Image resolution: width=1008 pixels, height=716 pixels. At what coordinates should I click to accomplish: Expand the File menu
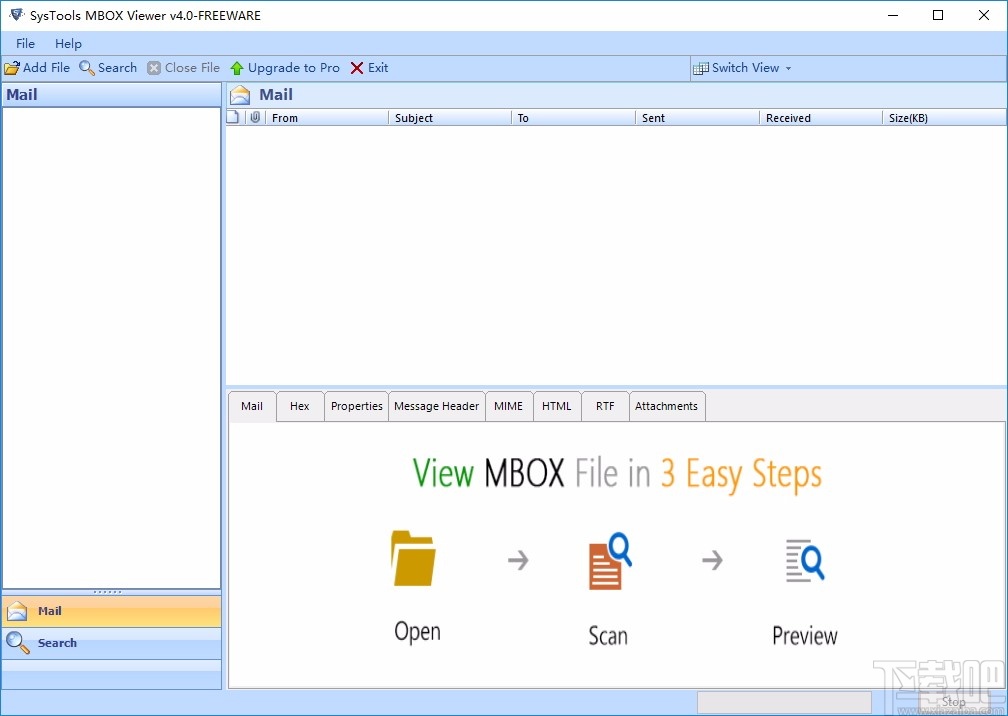tap(24, 43)
